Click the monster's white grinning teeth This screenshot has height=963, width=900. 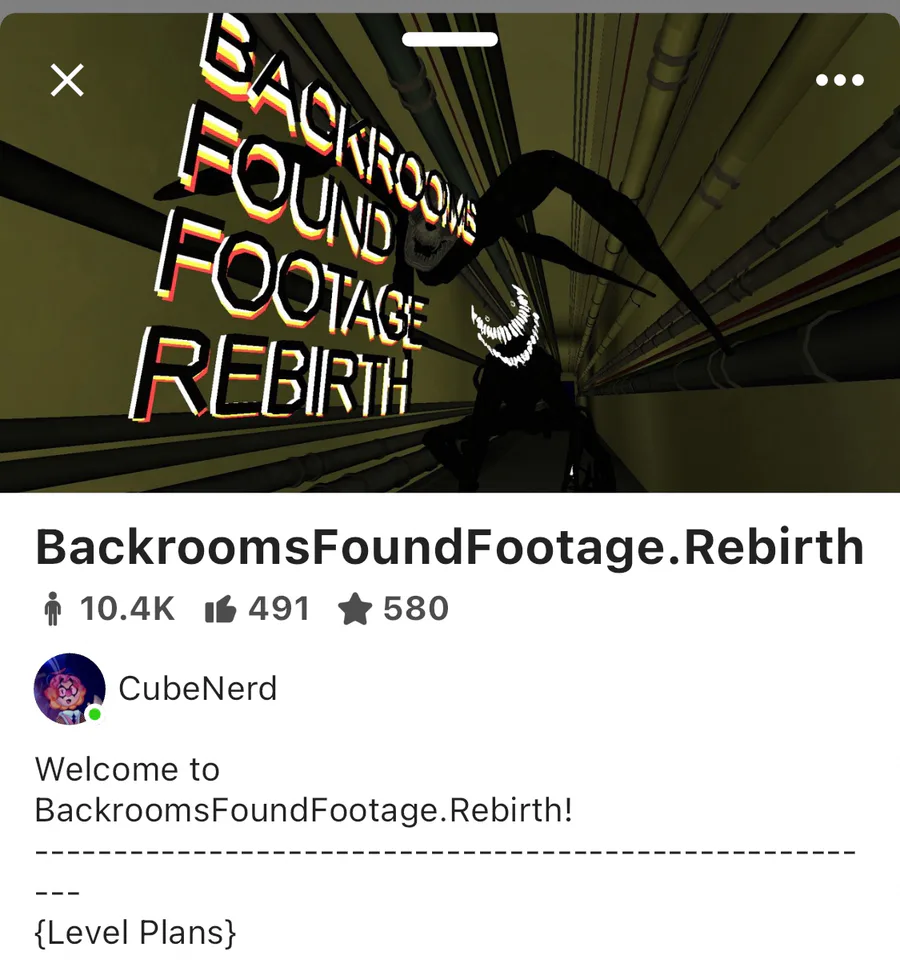[x=506, y=327]
